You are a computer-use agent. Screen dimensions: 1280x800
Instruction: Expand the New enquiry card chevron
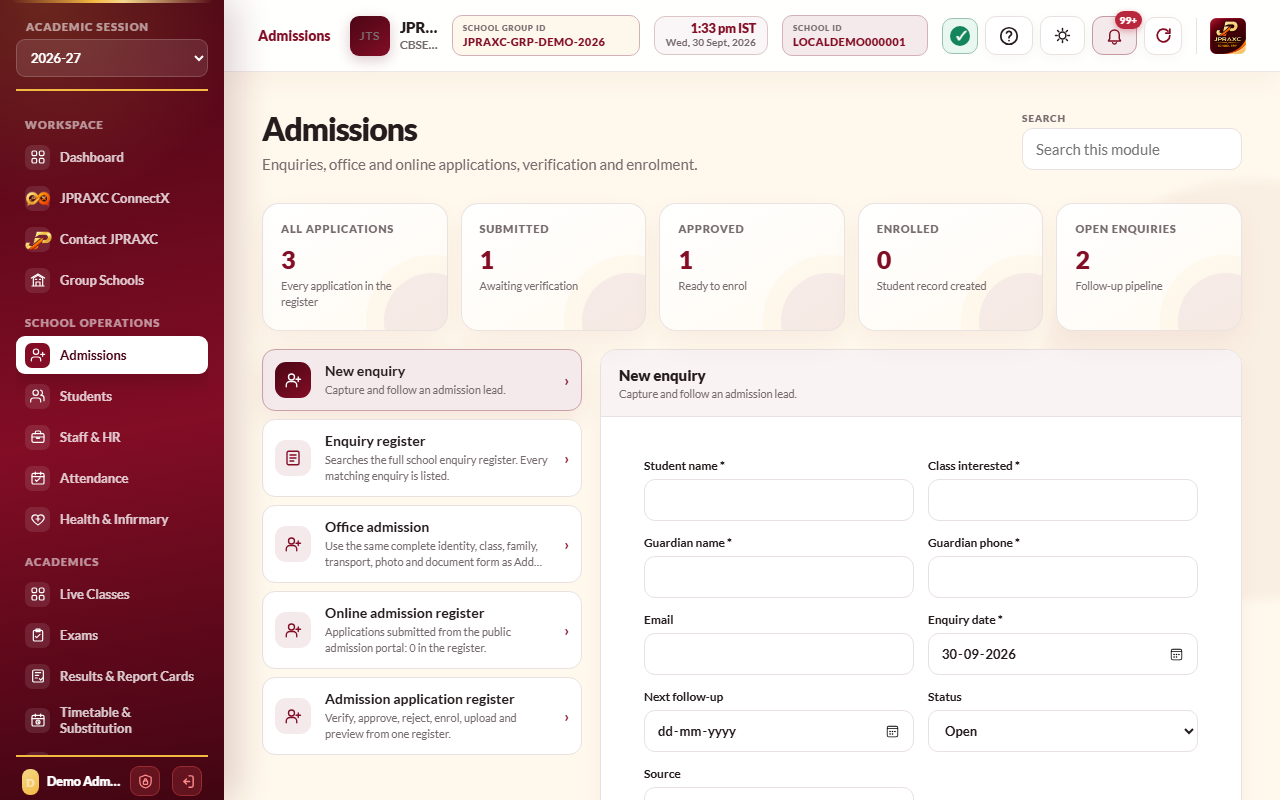(566, 380)
